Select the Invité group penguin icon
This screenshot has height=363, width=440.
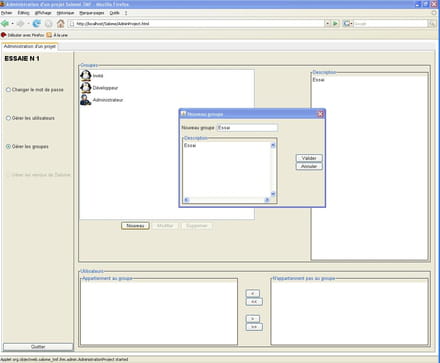[86, 76]
